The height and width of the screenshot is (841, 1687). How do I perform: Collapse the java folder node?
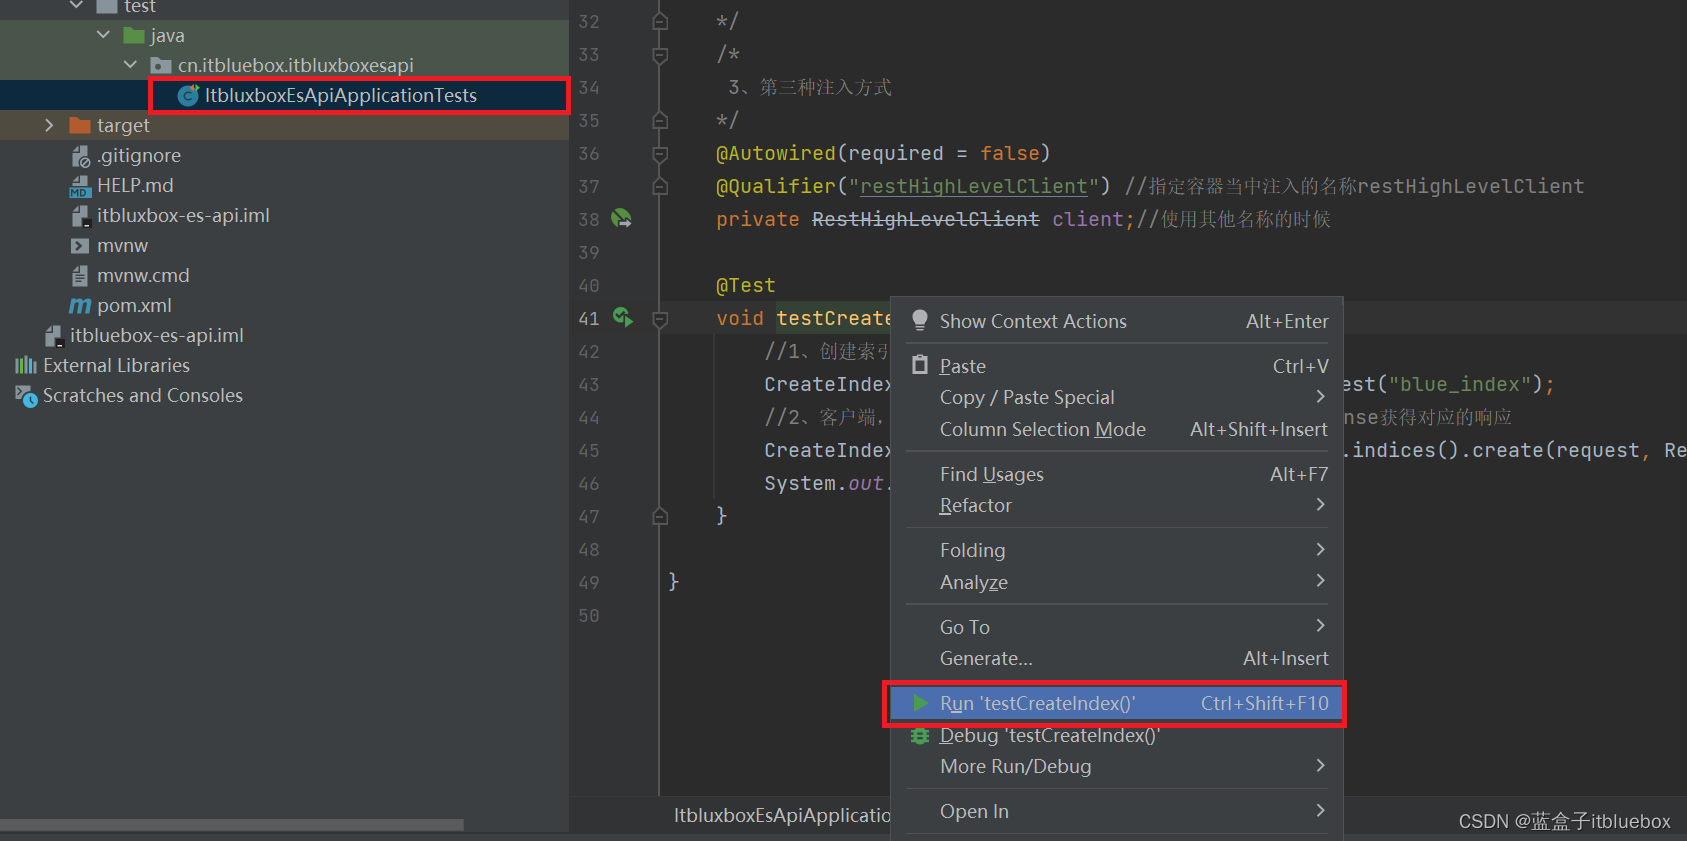tap(104, 35)
